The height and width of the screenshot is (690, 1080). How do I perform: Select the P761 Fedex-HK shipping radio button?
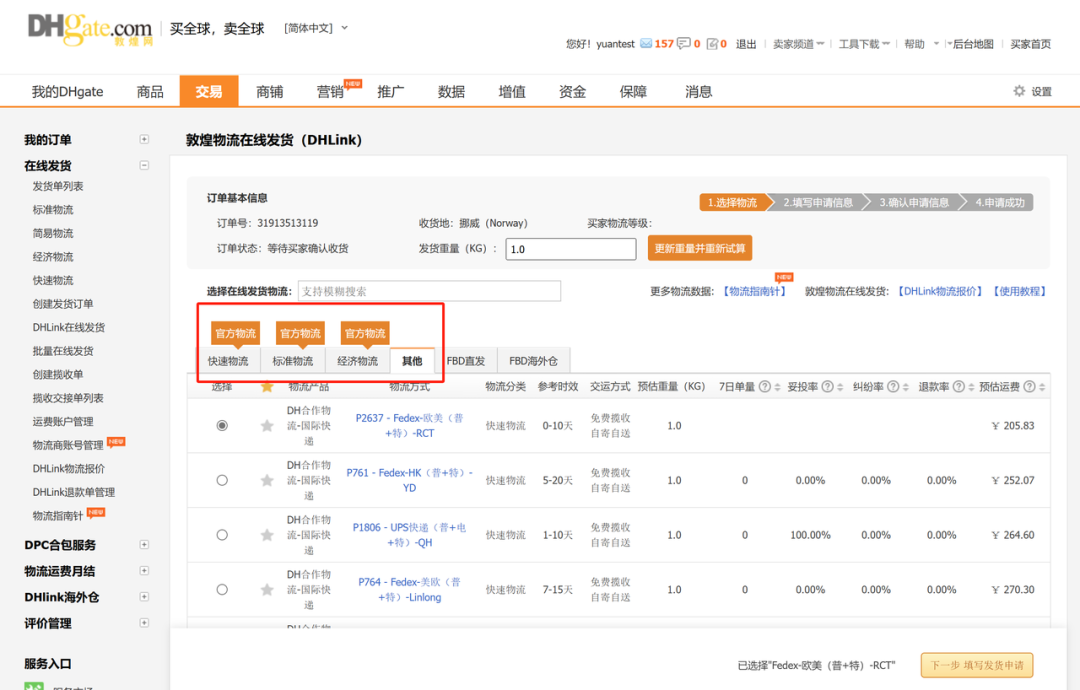[221, 480]
